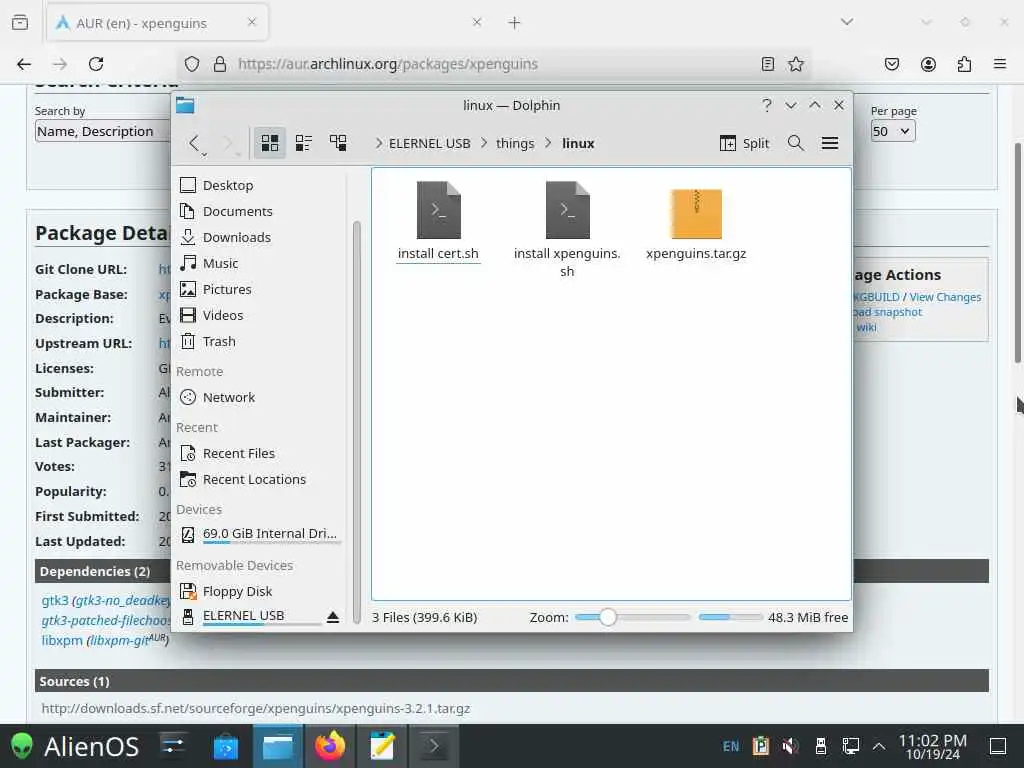Show site security padlock info

click(x=220, y=64)
